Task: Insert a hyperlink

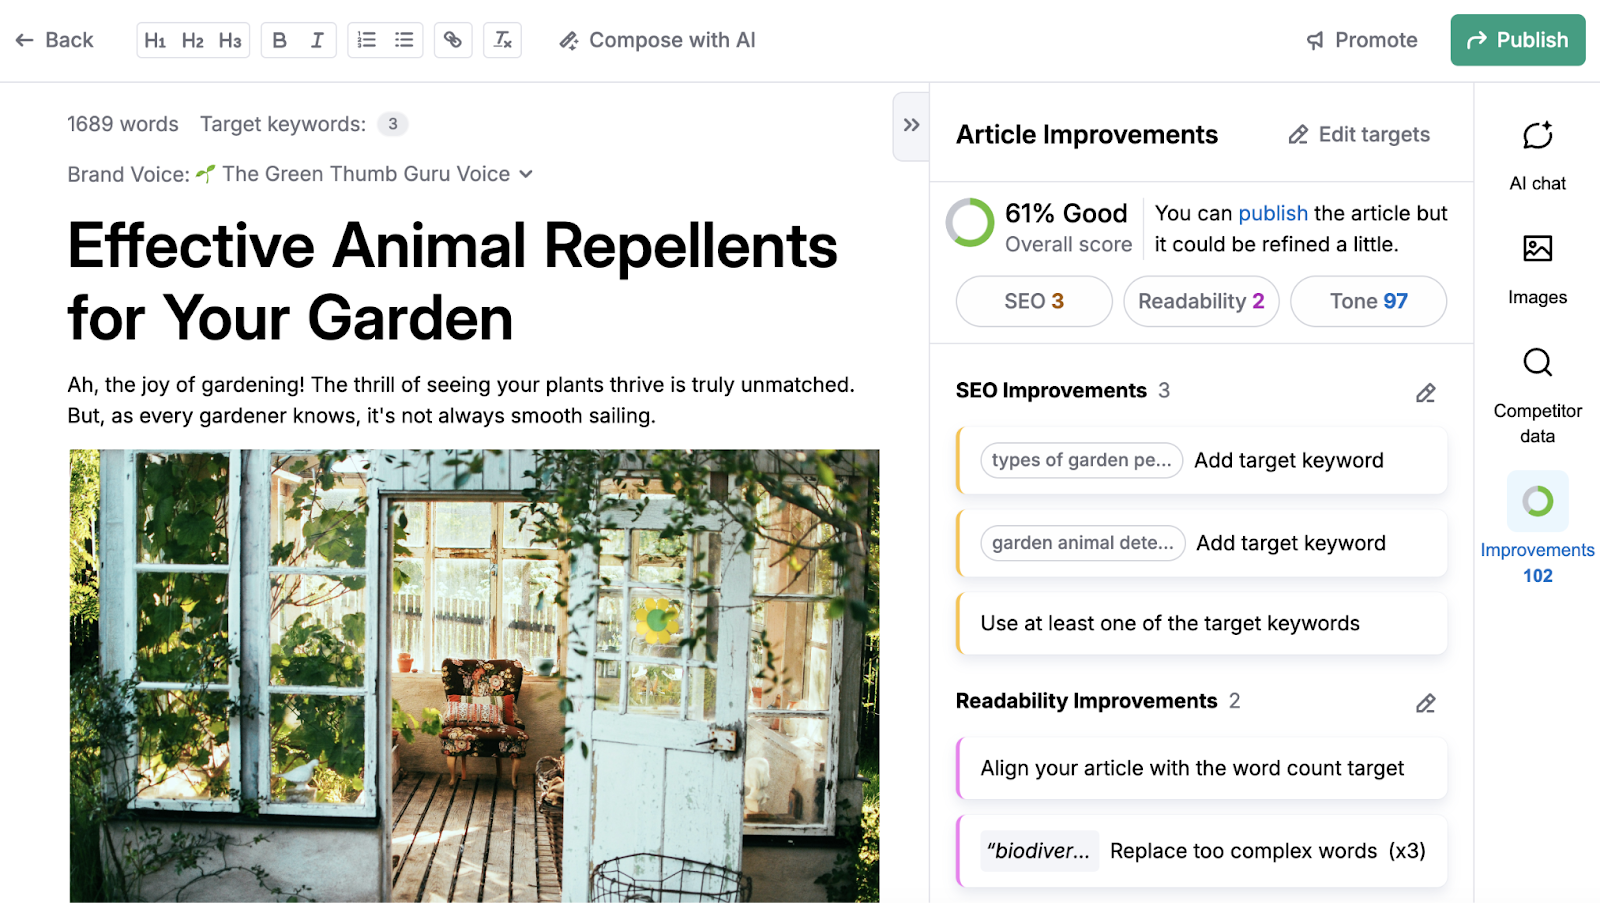Action: pyautogui.click(x=453, y=40)
